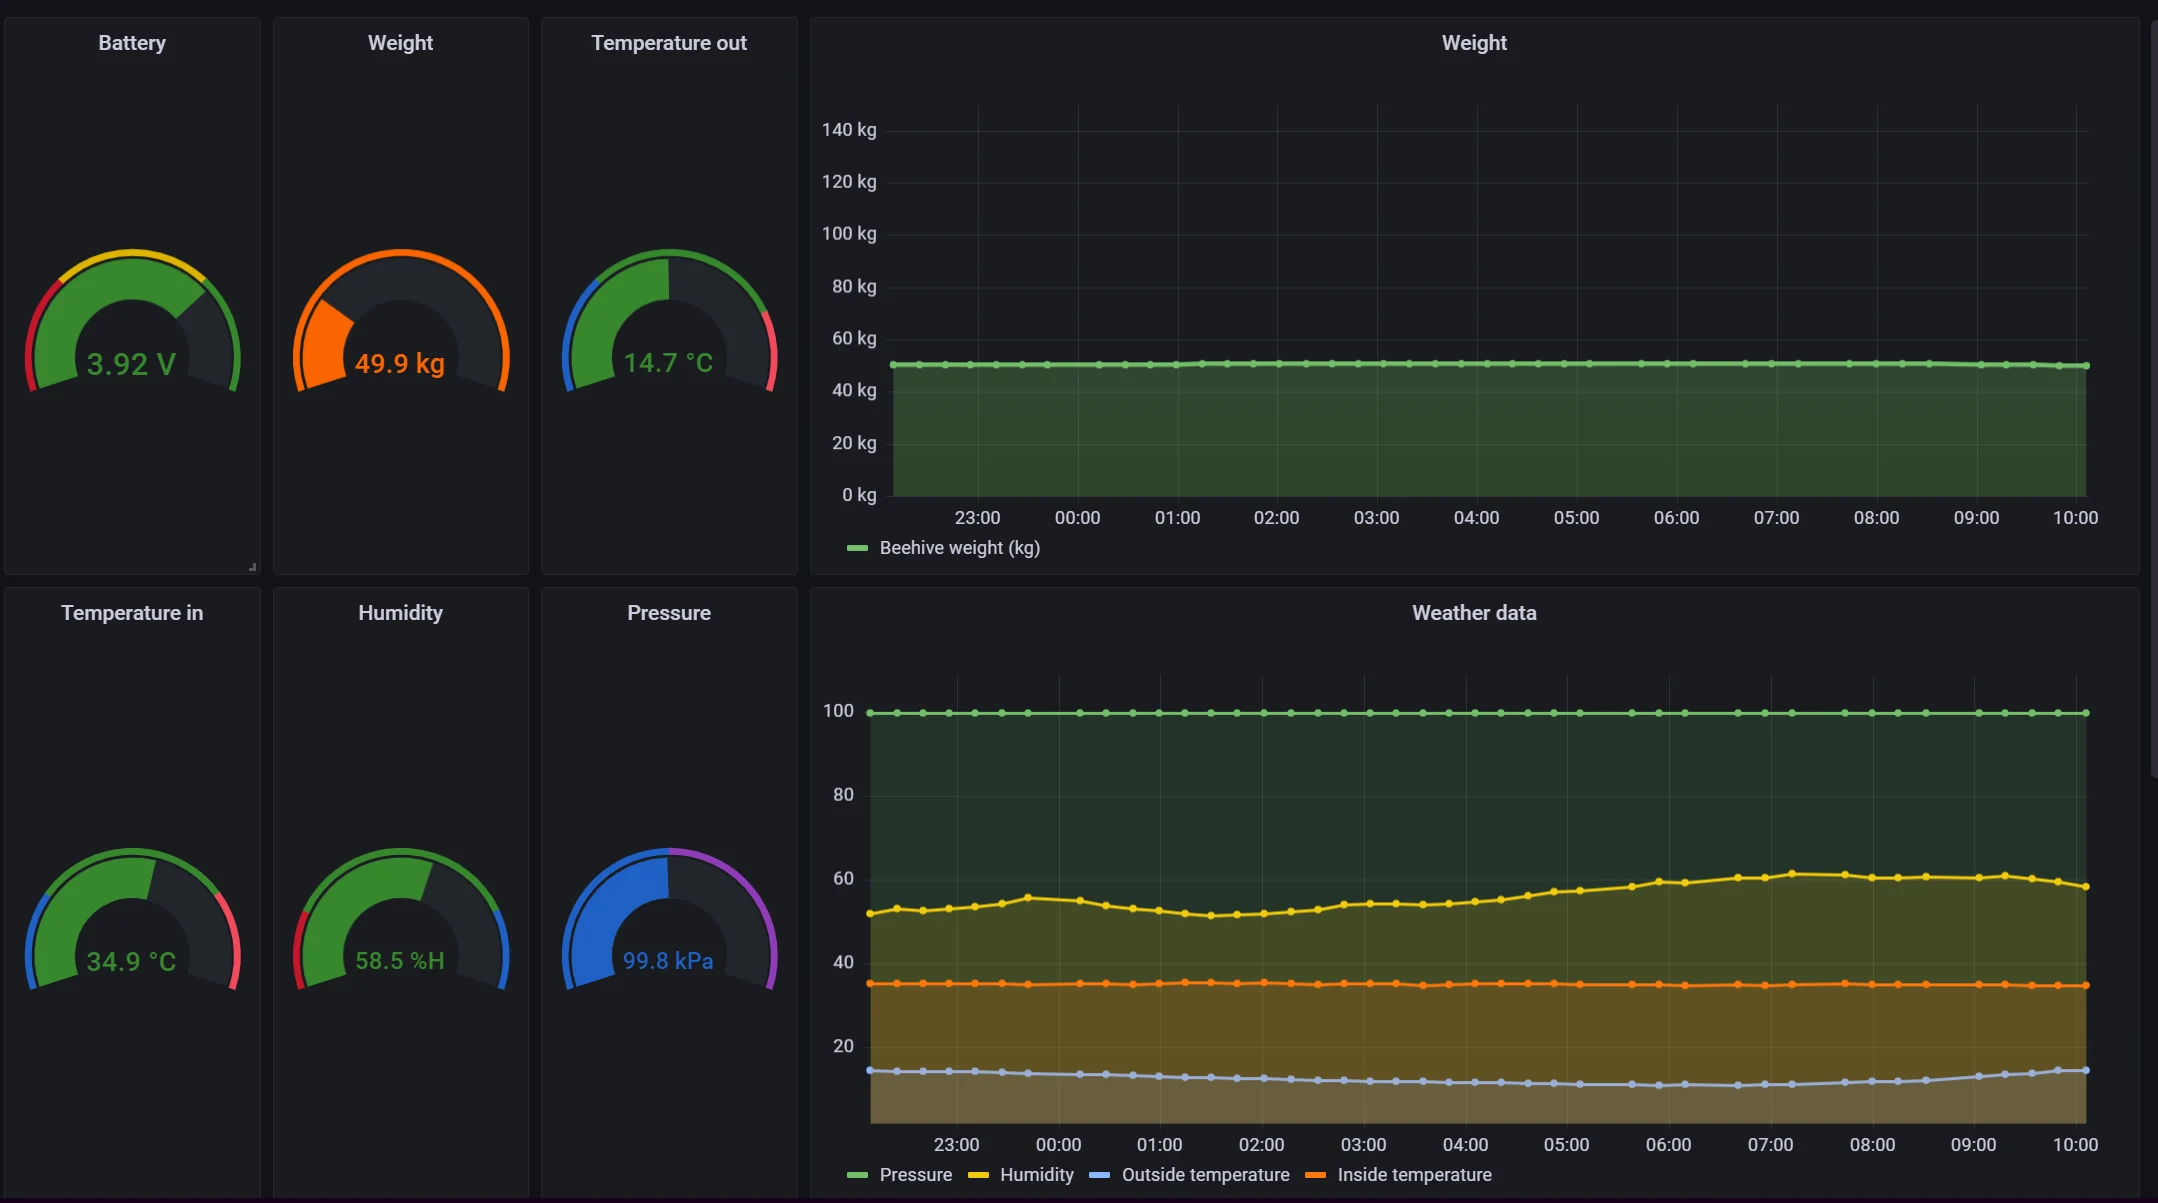Toggle the Pressure legend series
2158x1203 pixels.
(x=916, y=1175)
